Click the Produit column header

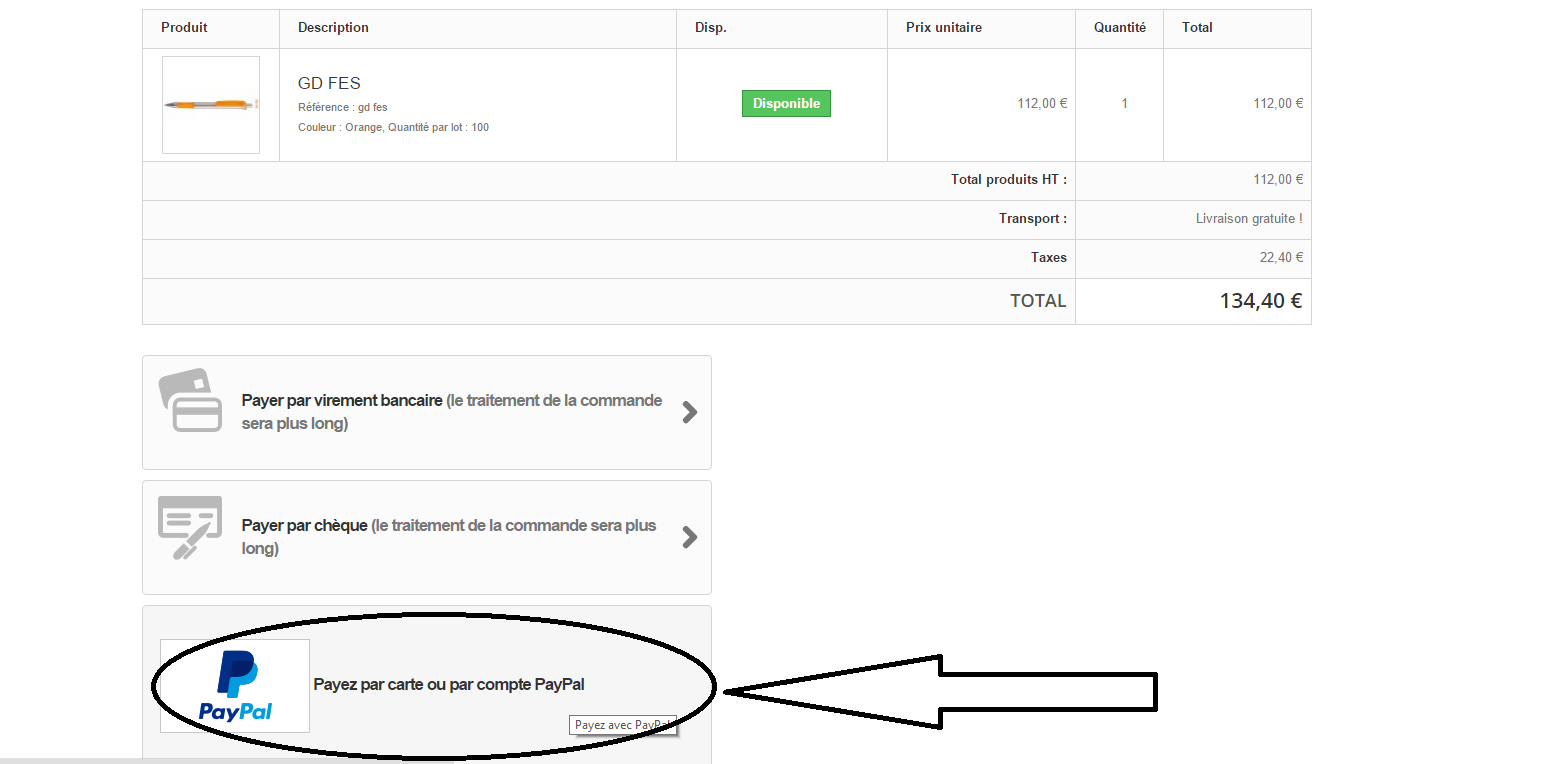pos(184,28)
